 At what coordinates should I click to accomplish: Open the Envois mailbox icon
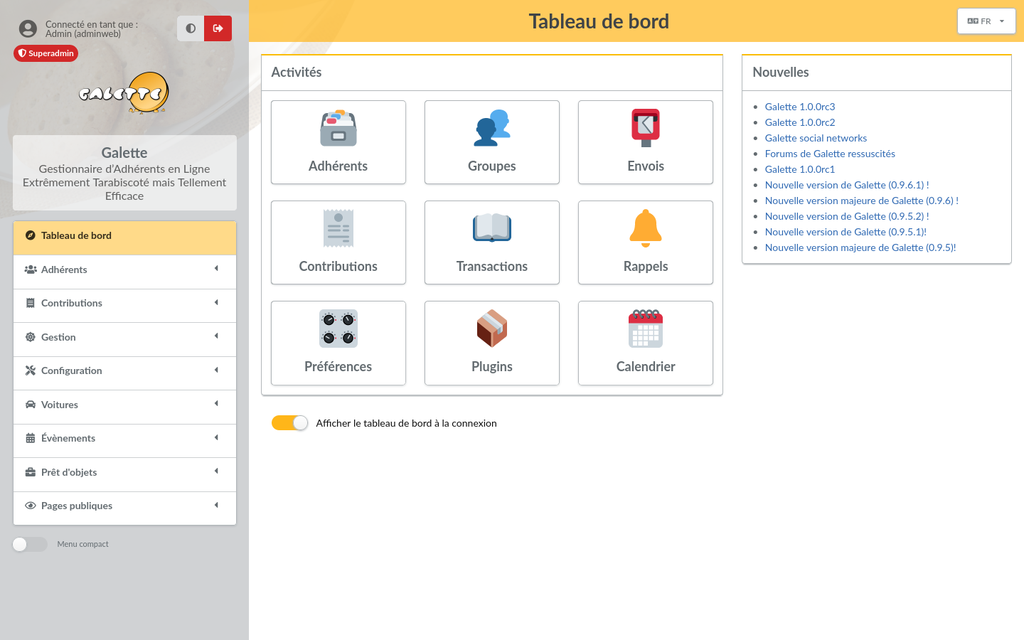click(645, 128)
